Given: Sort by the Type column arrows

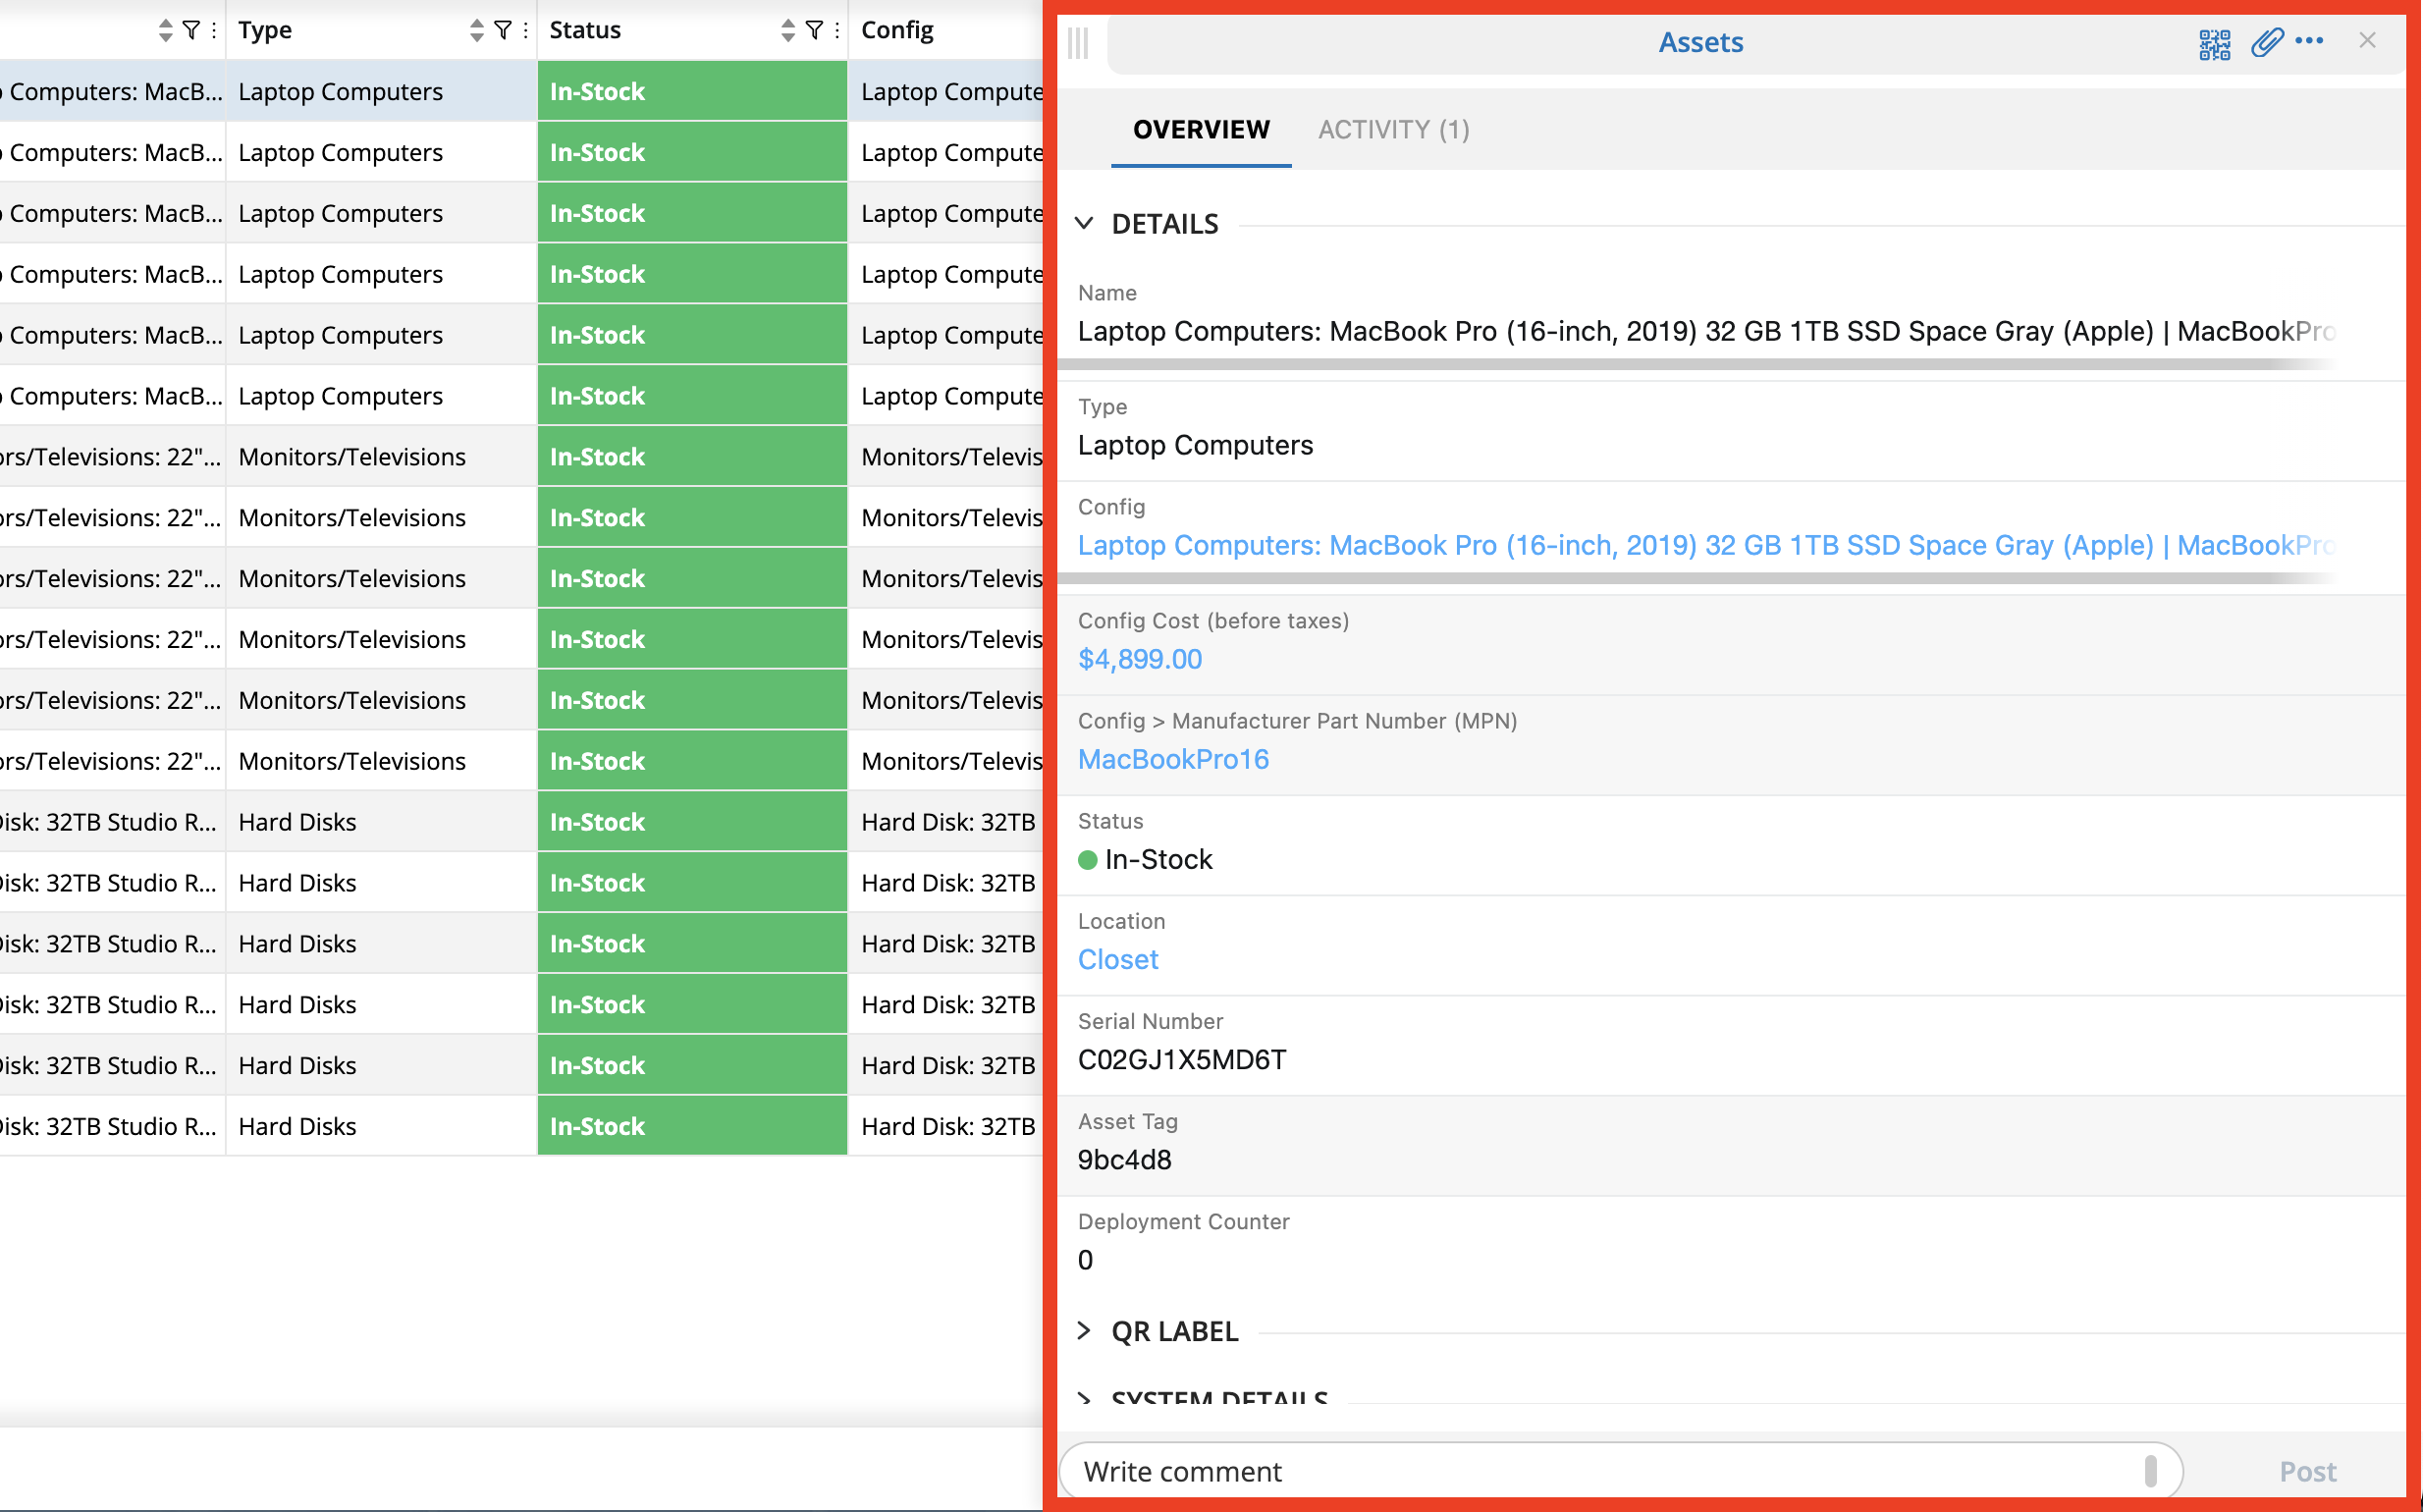Looking at the screenshot, I should (x=476, y=30).
